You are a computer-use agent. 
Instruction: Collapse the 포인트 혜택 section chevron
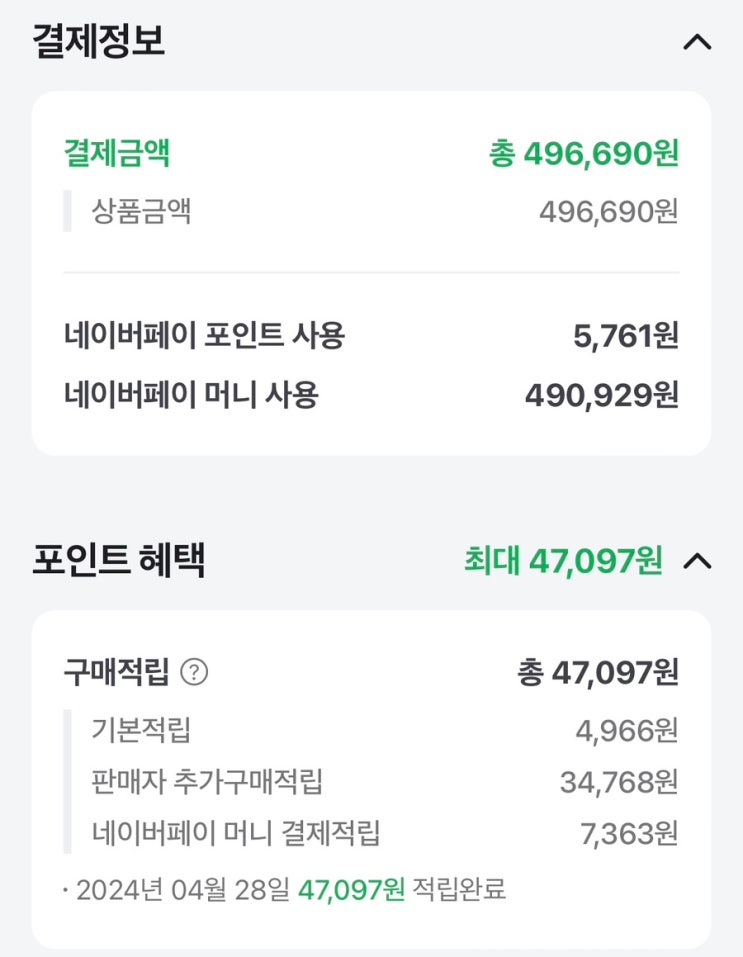(696, 561)
